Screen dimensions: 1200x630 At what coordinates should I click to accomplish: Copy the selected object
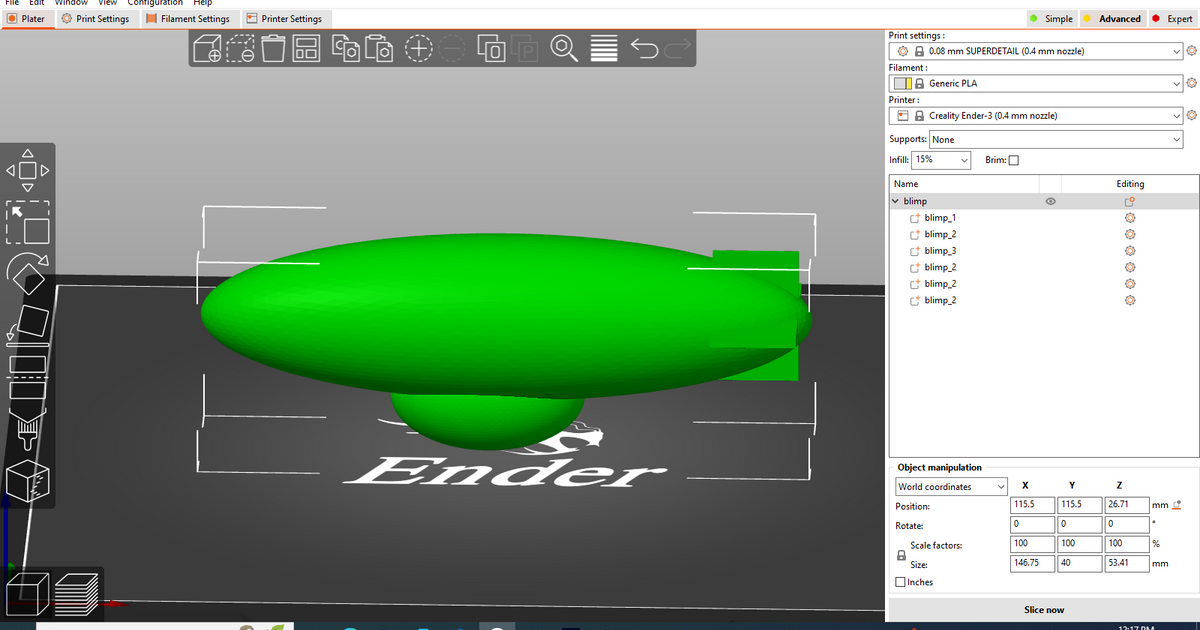[x=345, y=47]
